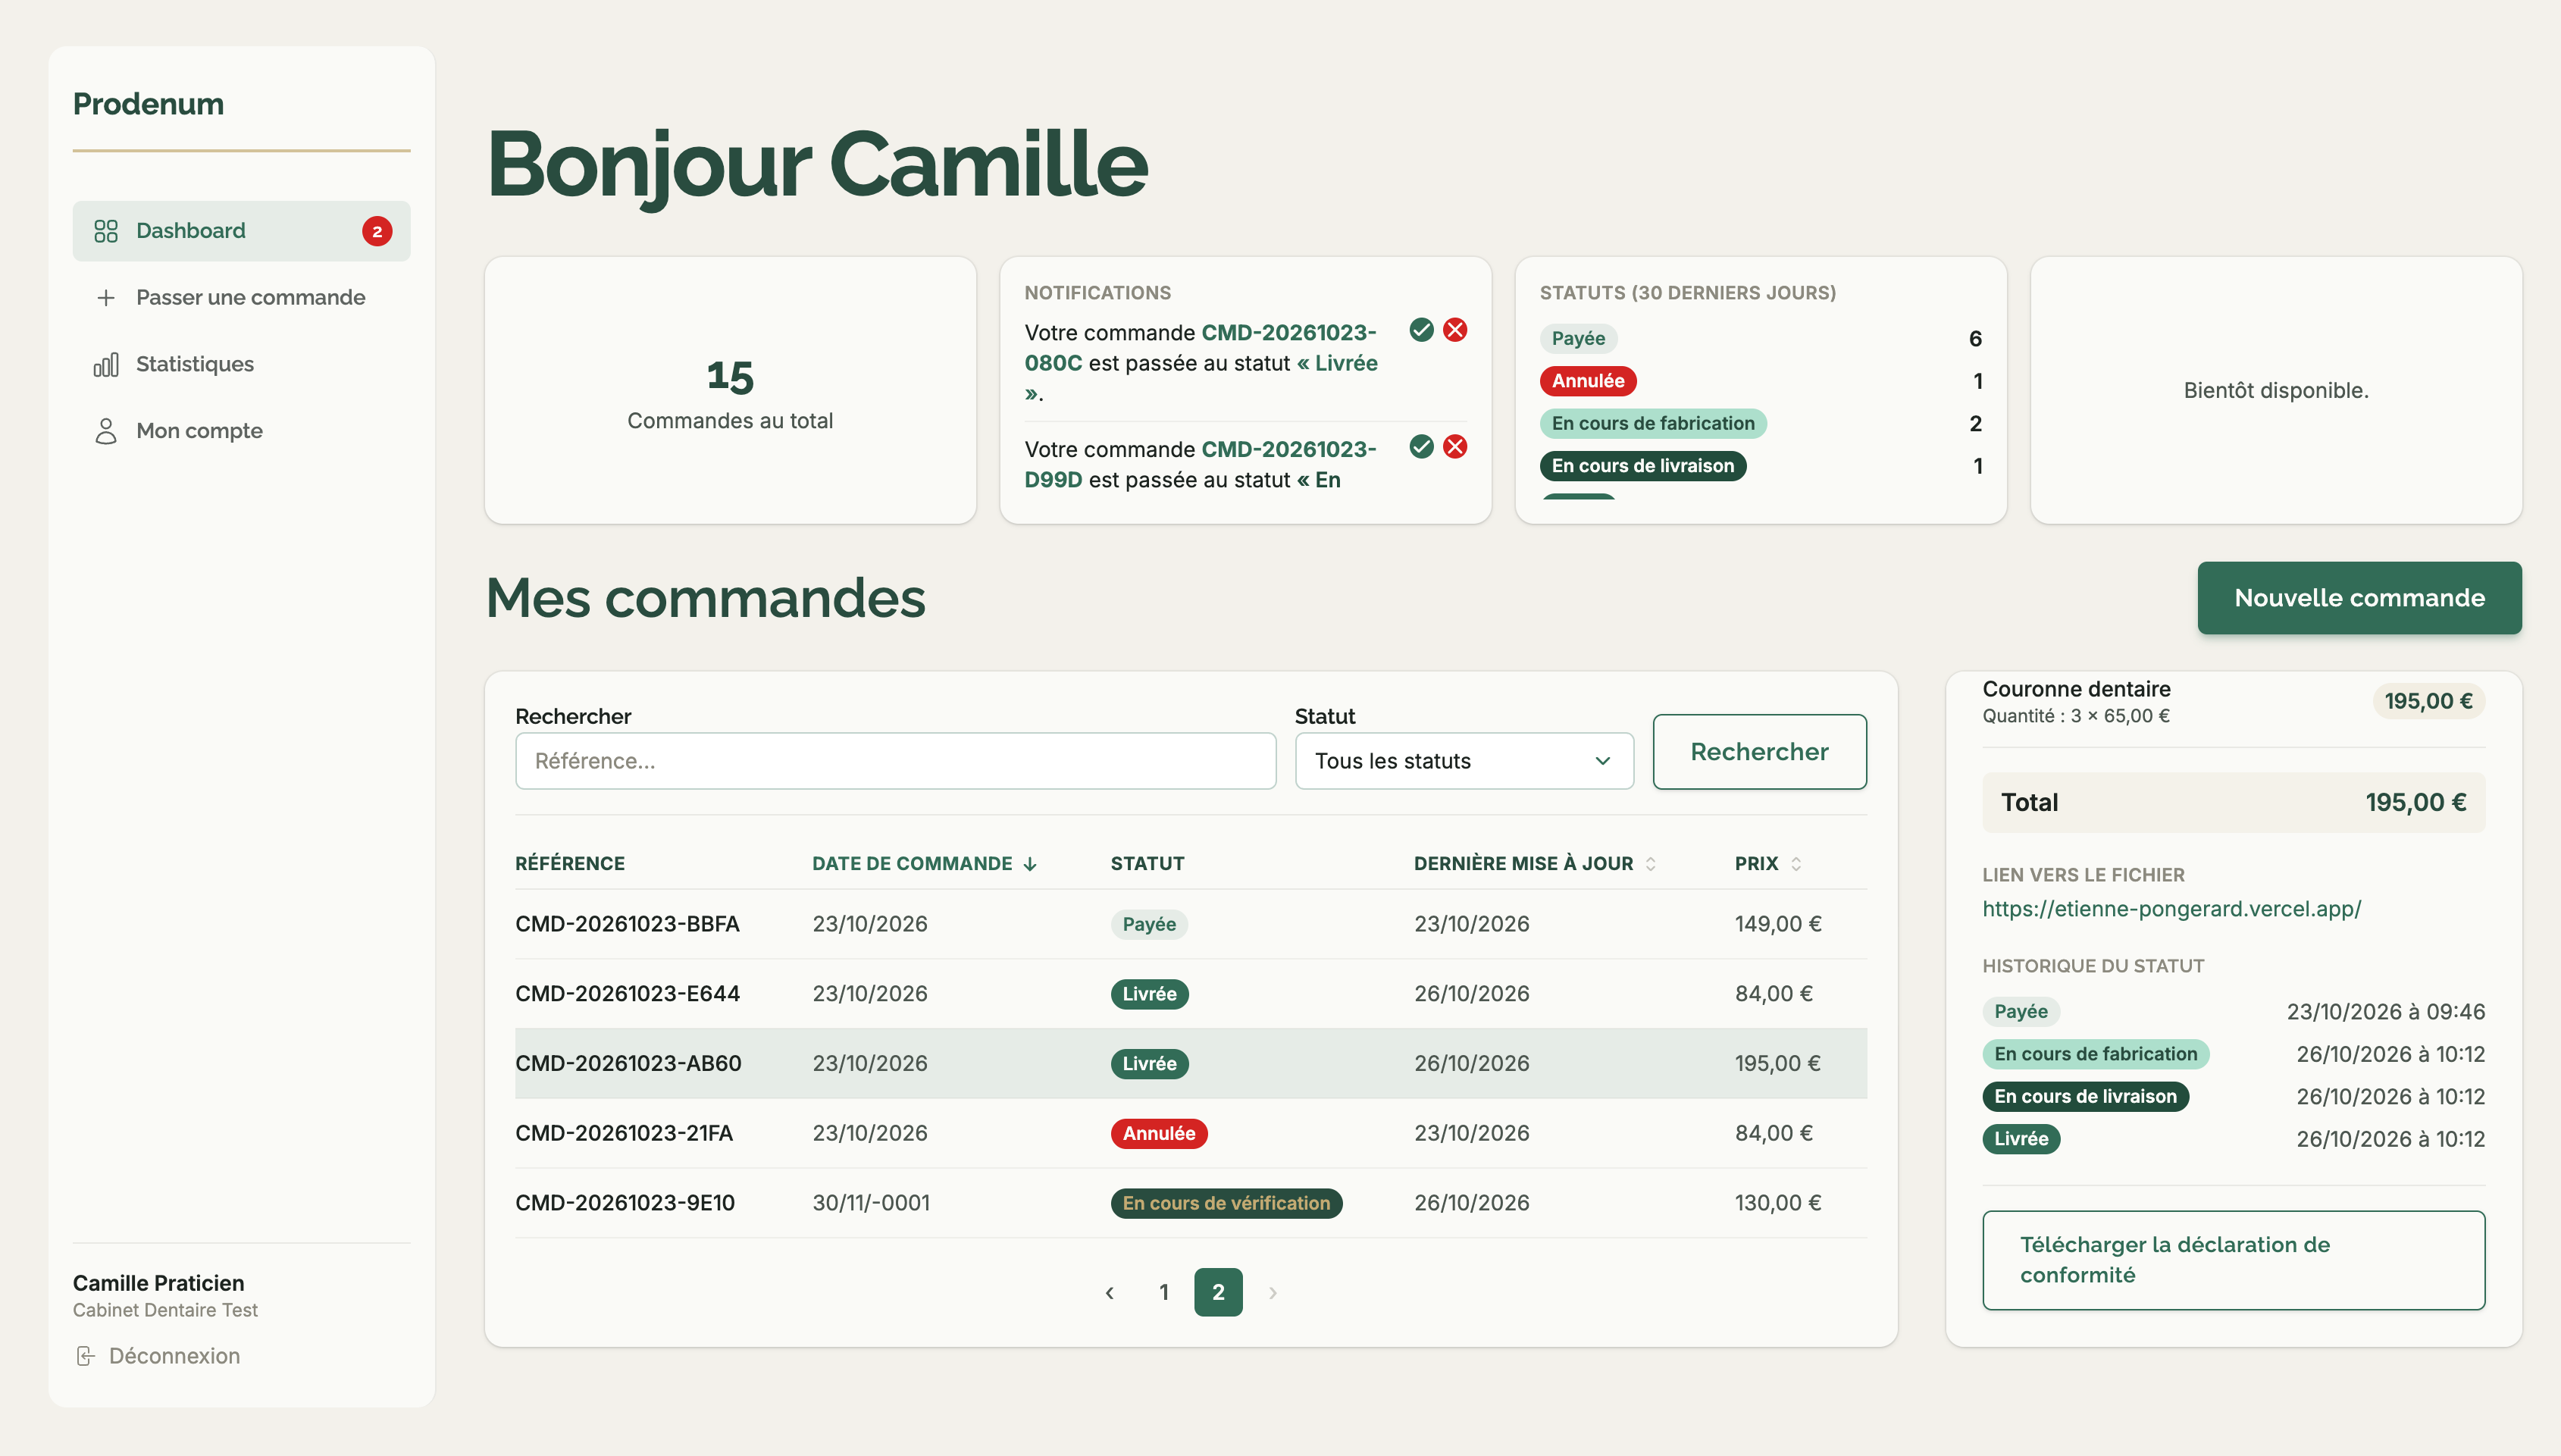Select order row CMD-20261023-21FA
The image size is (2561, 1456).
tap(1190, 1133)
